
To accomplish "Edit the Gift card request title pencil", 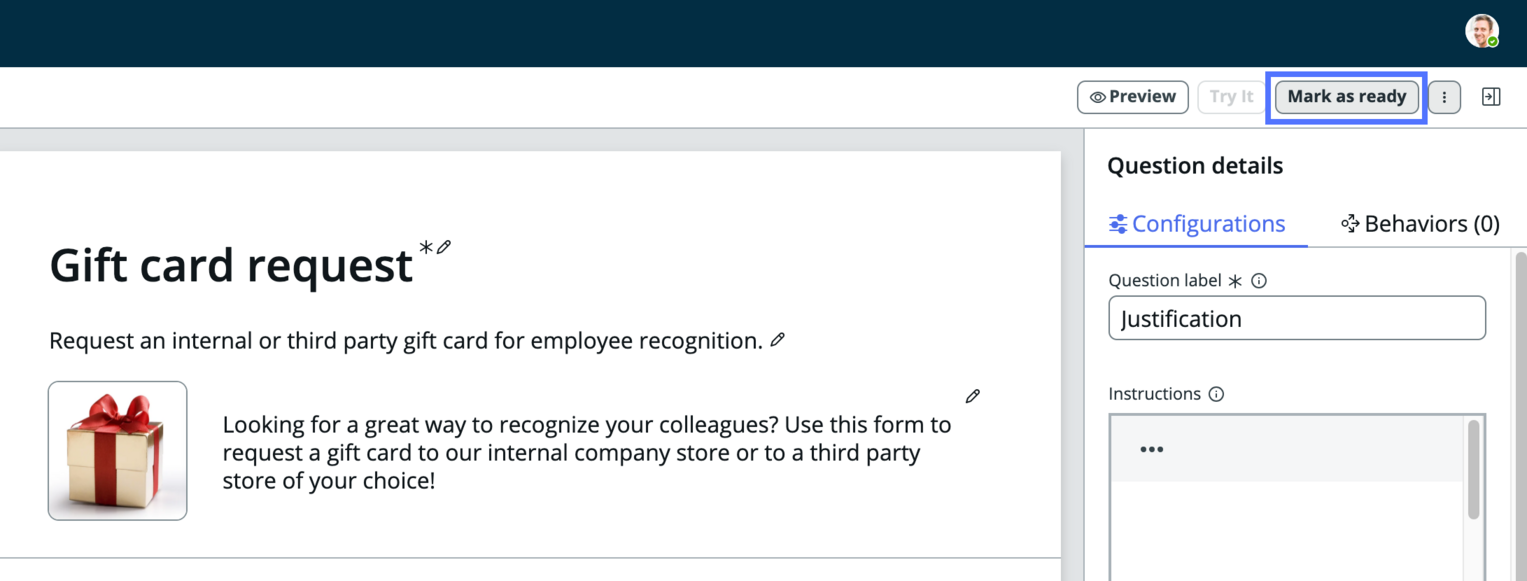I will coord(444,247).
